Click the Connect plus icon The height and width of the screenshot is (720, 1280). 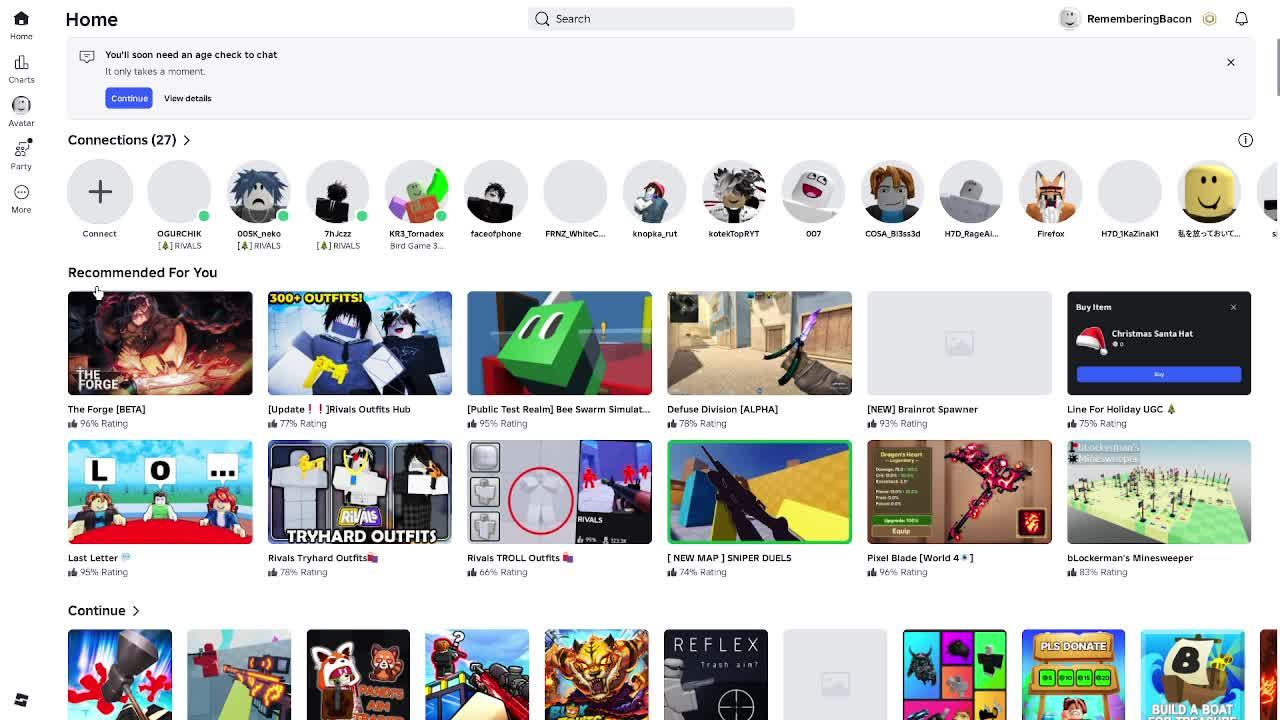(x=100, y=191)
